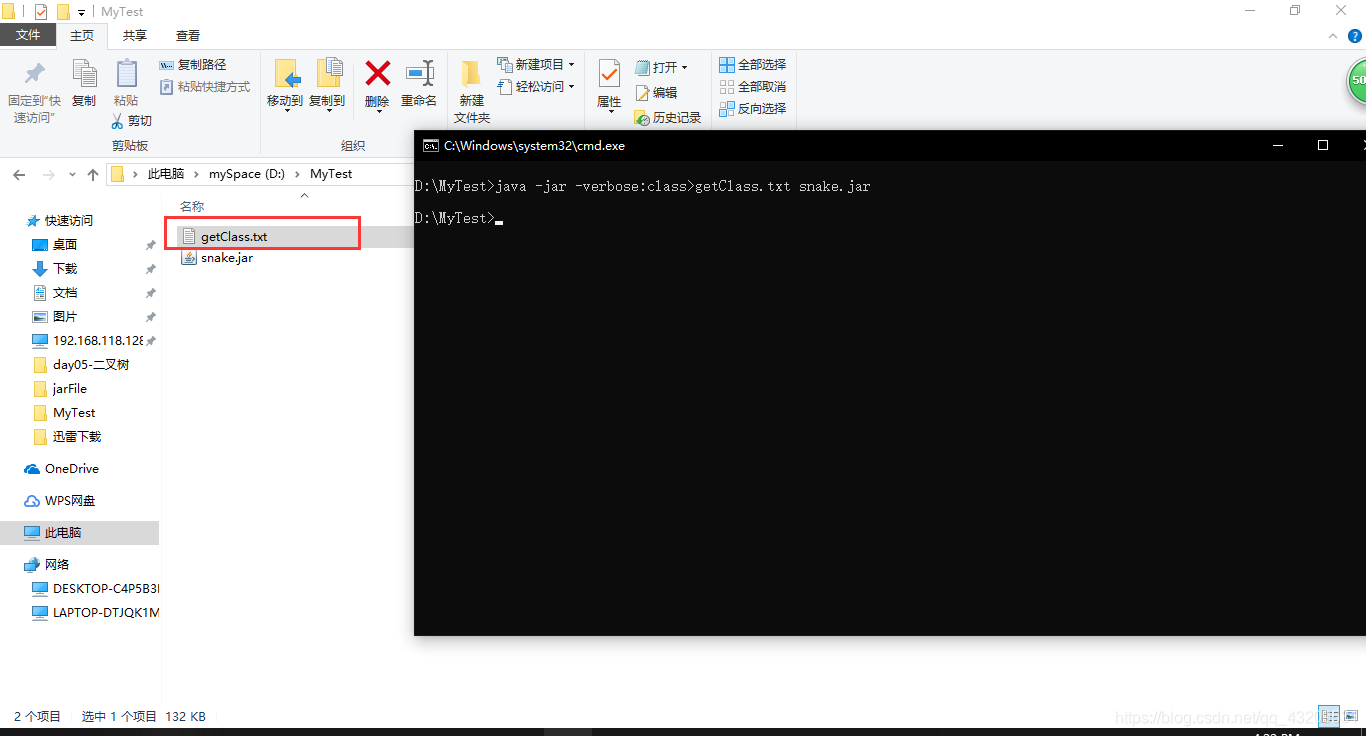Viewport: 1366px width, 736px height.
Task: Click Invert selection (反向选择)
Action: coord(753,109)
